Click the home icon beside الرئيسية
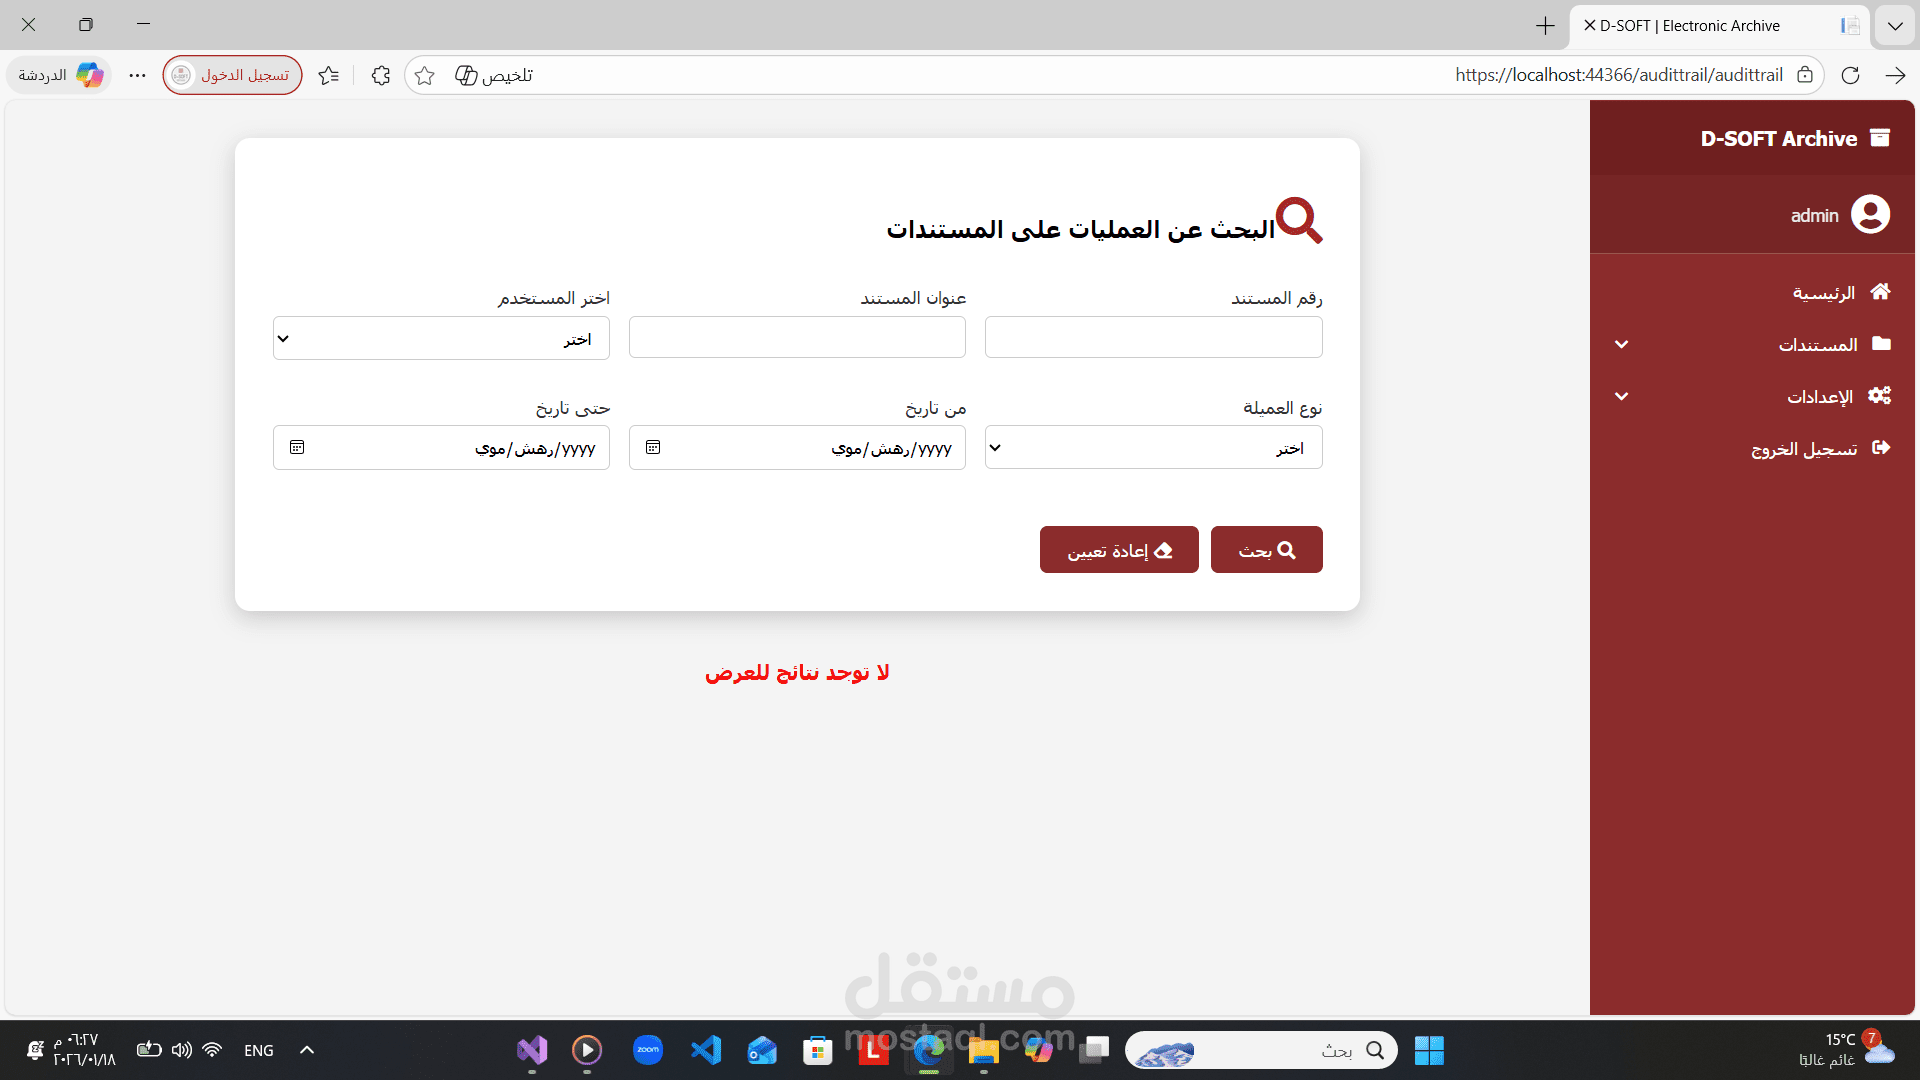 [1880, 291]
